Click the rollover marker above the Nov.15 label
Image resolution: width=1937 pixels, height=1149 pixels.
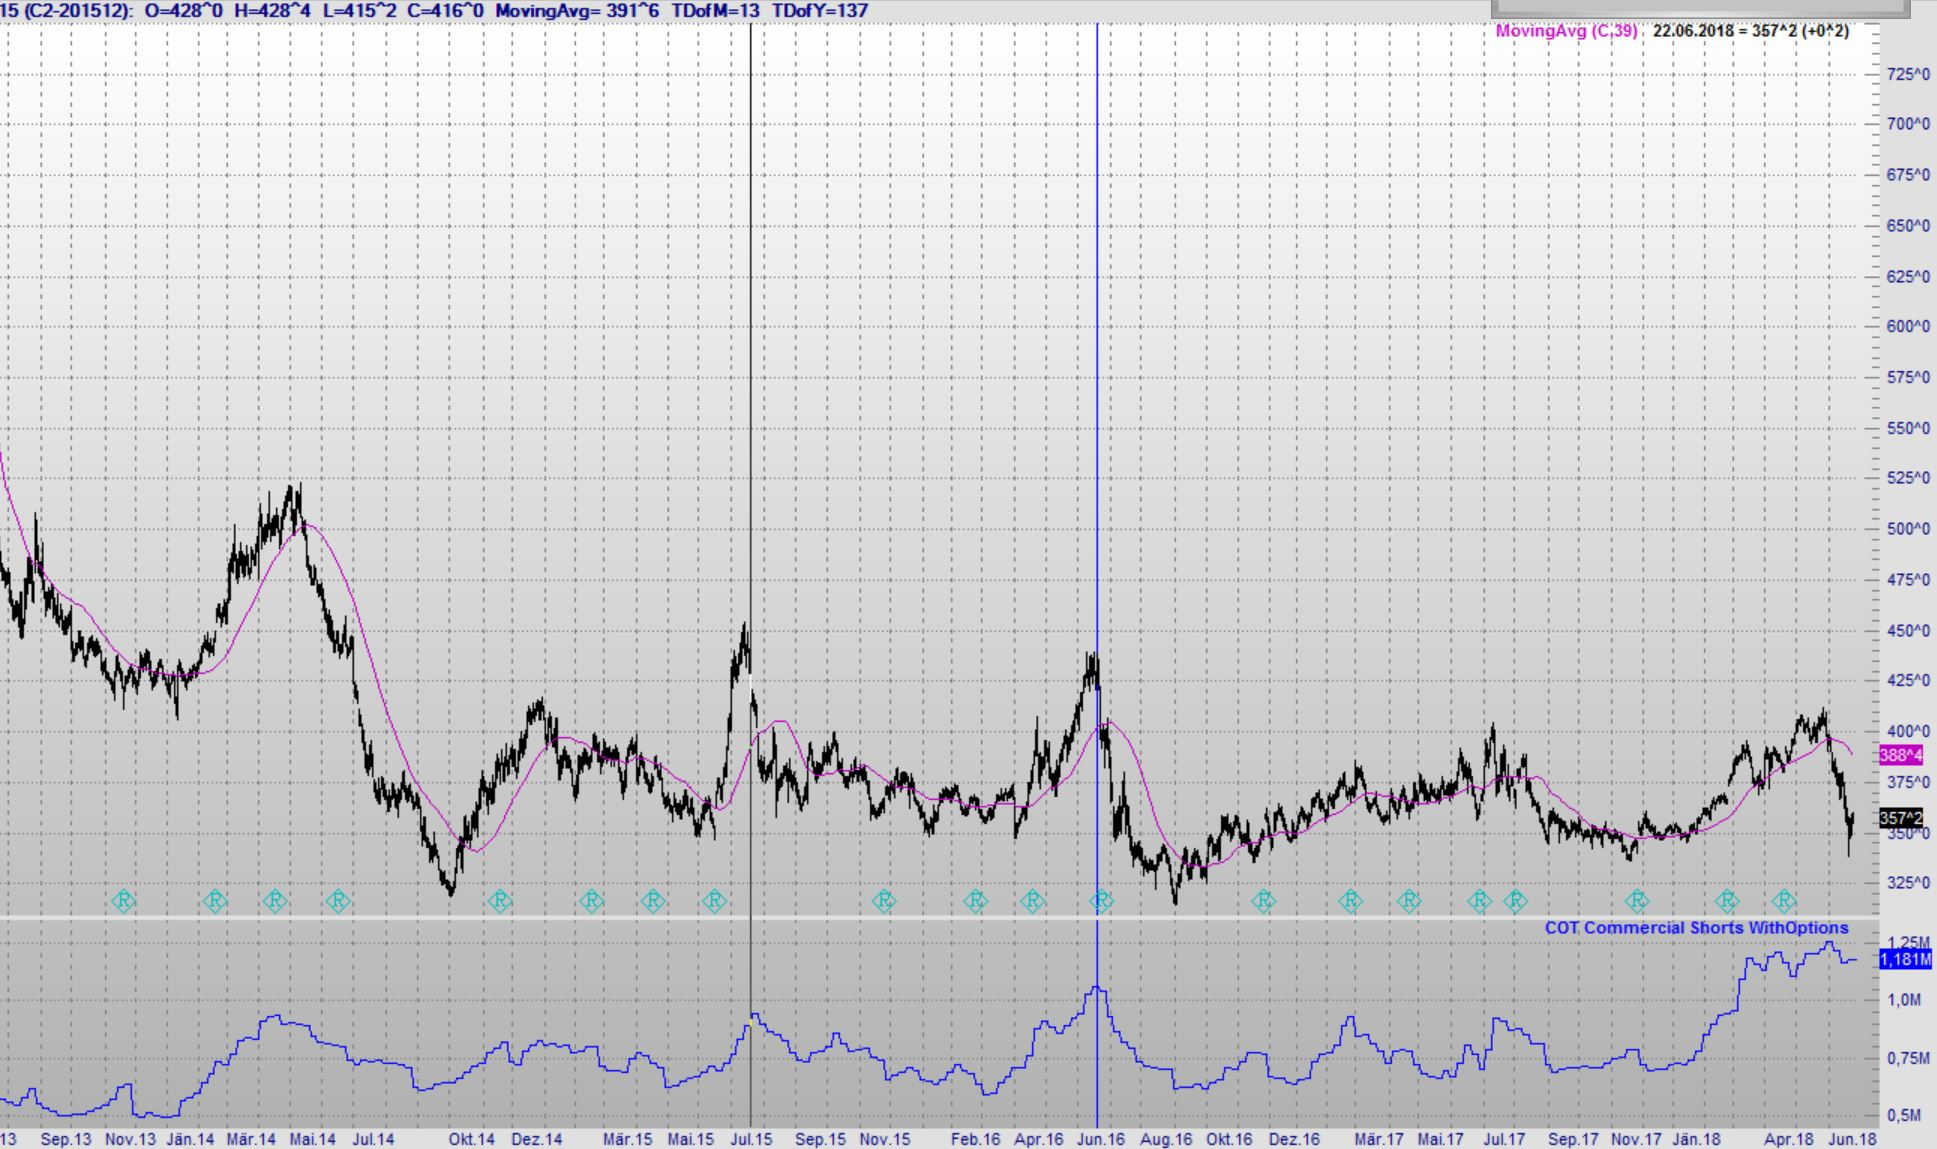pos(884,901)
